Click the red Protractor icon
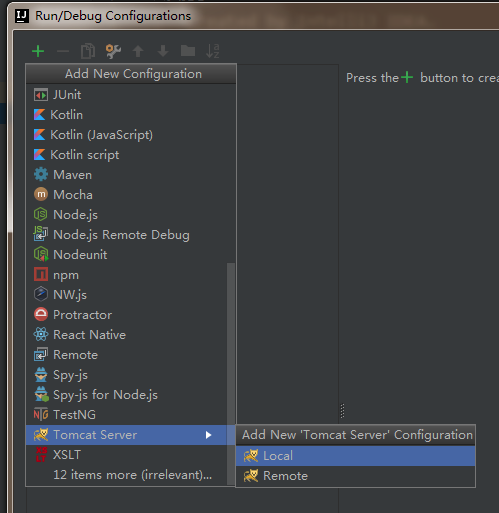The height and width of the screenshot is (513, 499). 41,314
